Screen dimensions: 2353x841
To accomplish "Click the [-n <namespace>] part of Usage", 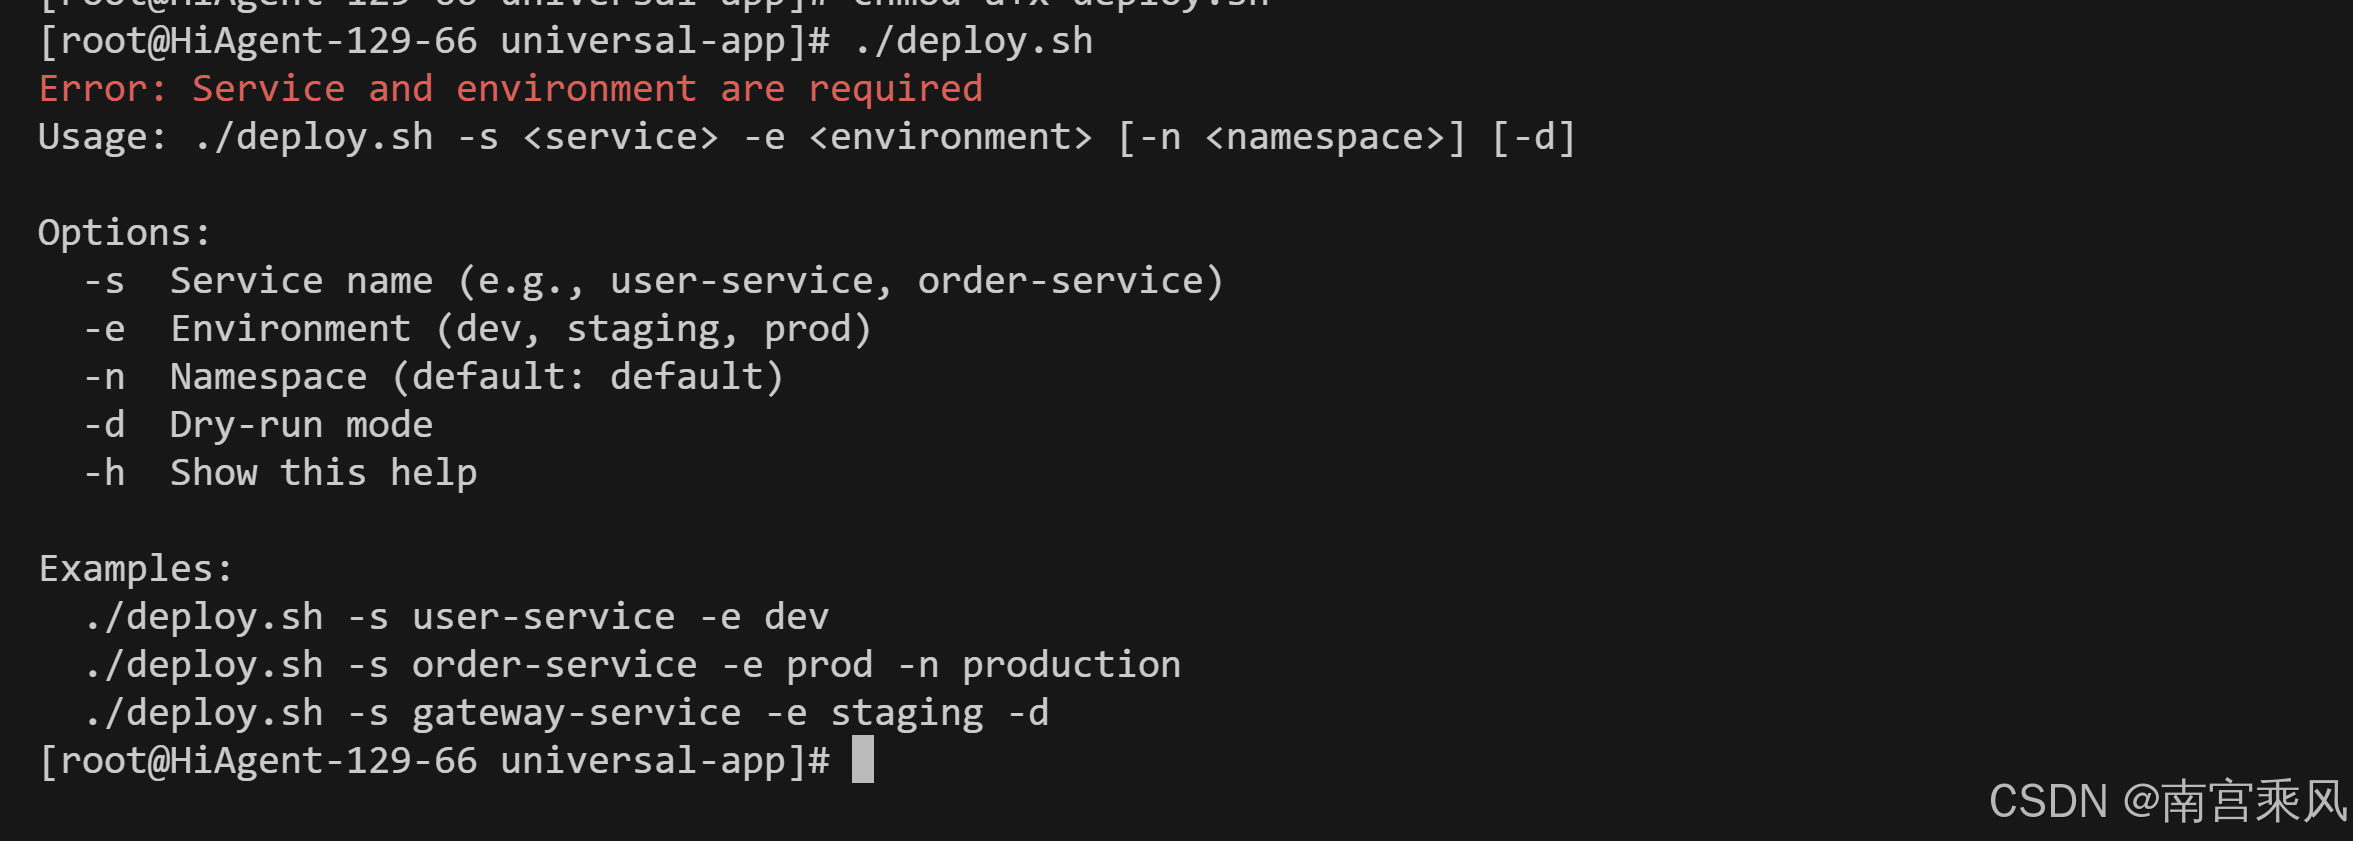I will click(x=1291, y=137).
